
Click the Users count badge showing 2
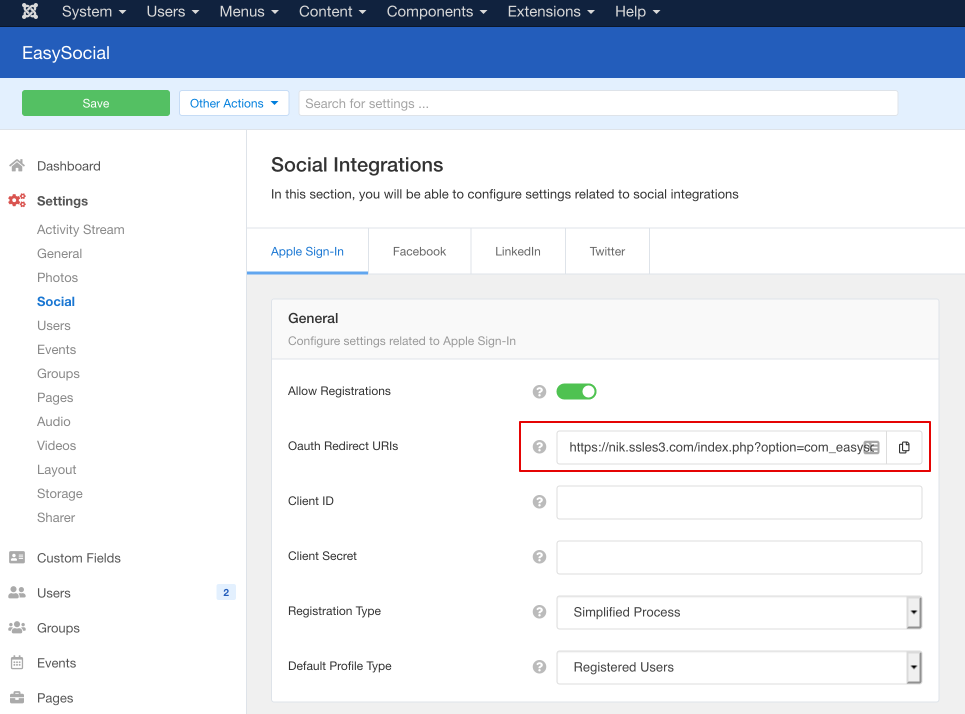point(226,592)
